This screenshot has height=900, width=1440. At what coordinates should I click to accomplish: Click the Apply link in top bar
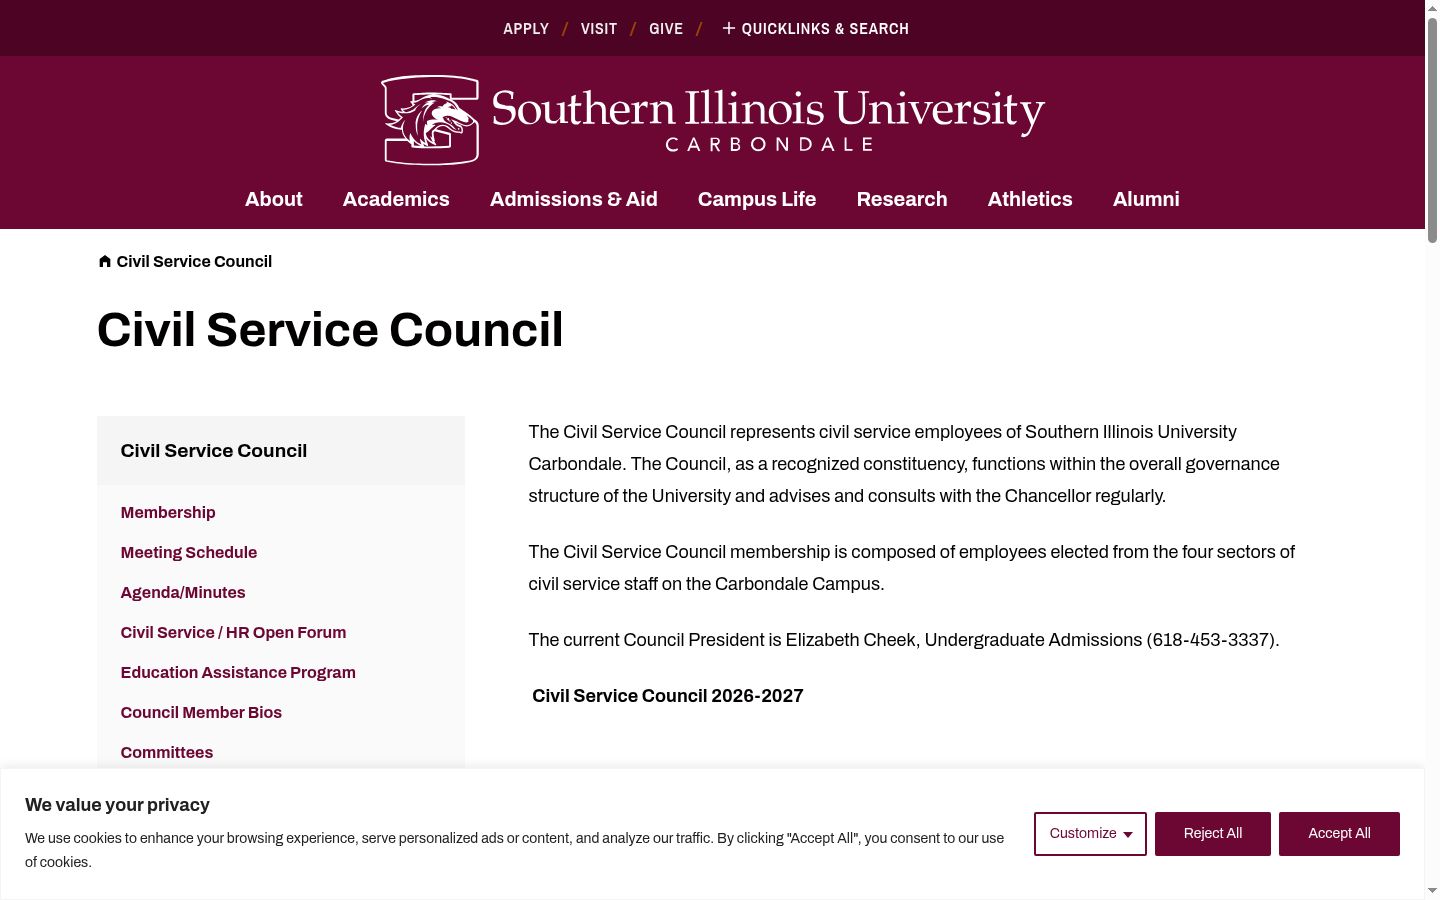pyautogui.click(x=526, y=28)
